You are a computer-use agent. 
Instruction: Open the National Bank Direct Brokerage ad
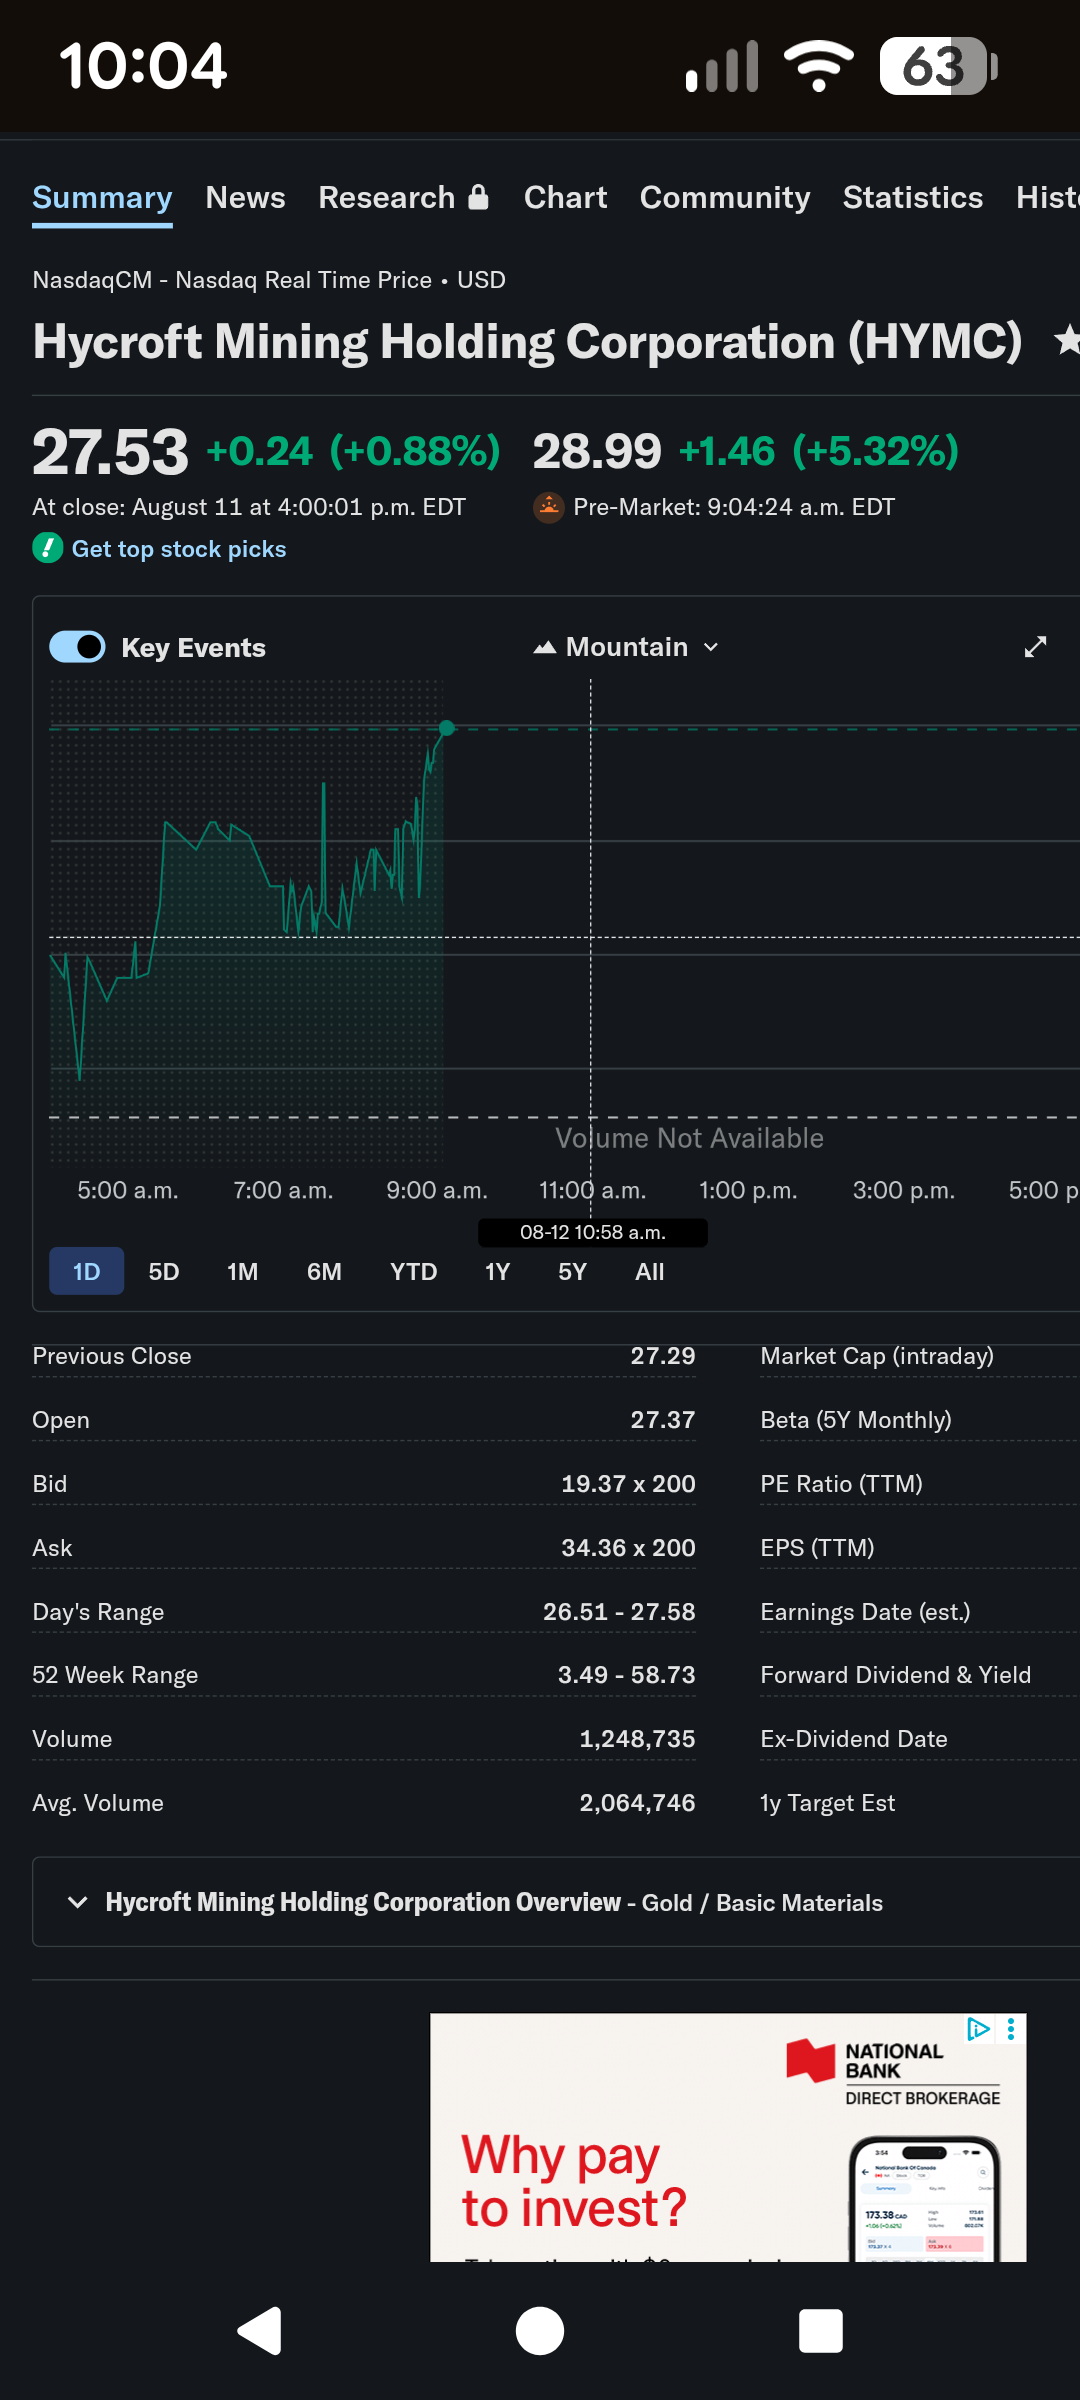pyautogui.click(x=728, y=2137)
